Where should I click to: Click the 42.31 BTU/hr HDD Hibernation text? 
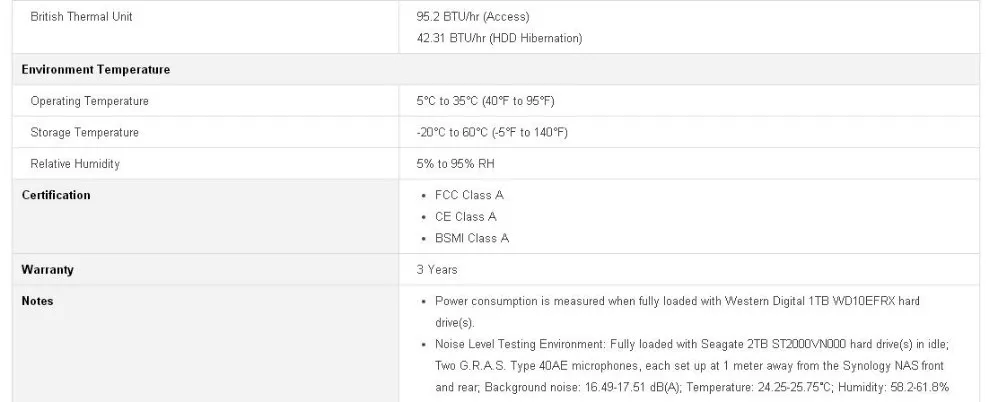(499, 38)
